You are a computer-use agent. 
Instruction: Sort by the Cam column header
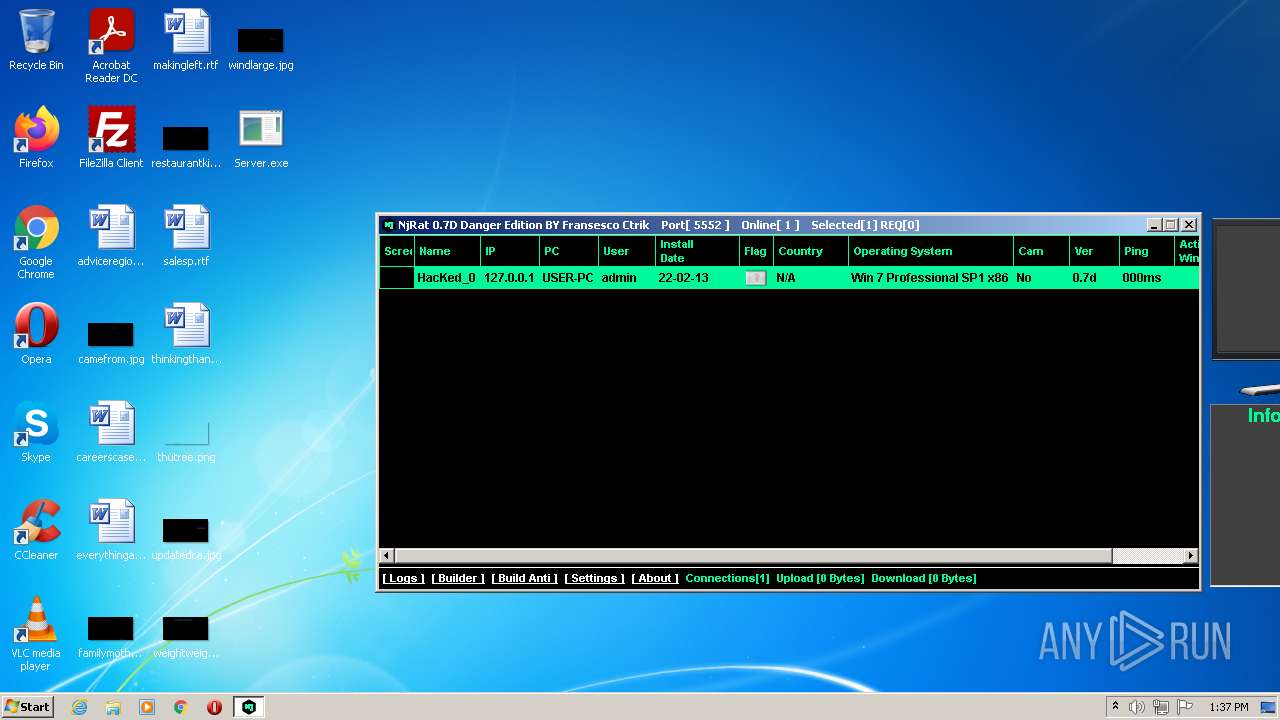(x=1041, y=251)
